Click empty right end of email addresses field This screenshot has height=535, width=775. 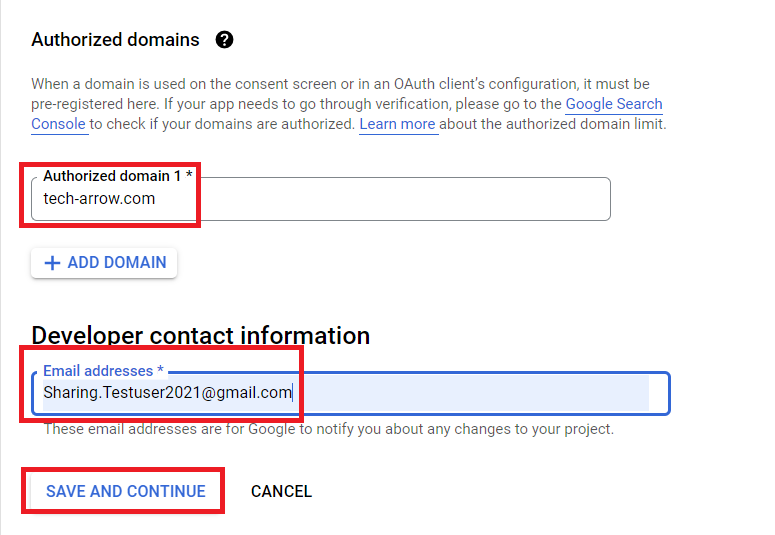(600, 393)
